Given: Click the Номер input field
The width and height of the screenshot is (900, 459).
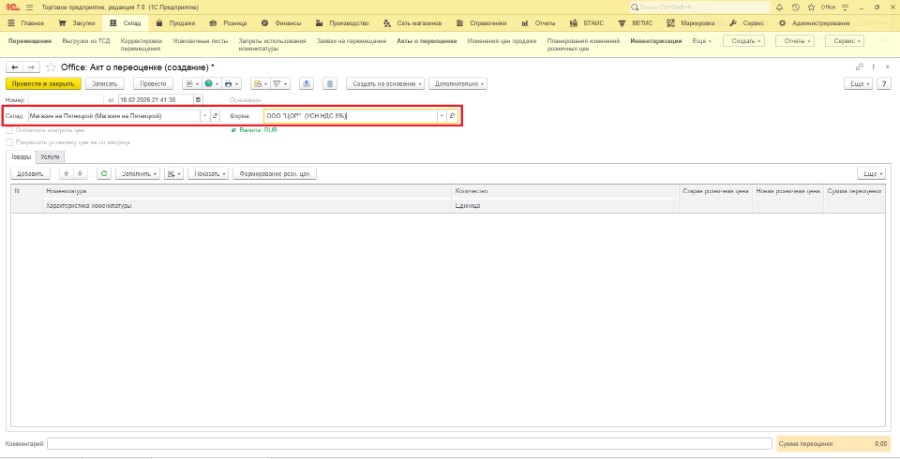Looking at the screenshot, I should click(x=65, y=100).
